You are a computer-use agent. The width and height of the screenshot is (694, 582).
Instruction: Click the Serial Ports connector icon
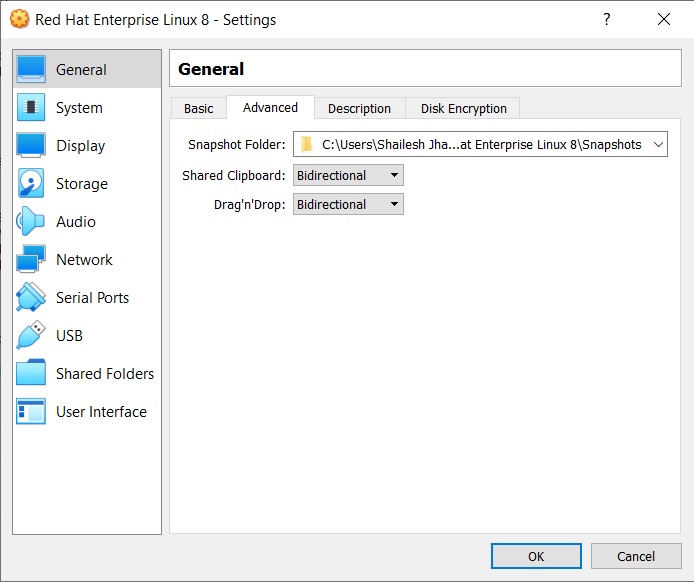coord(31,297)
